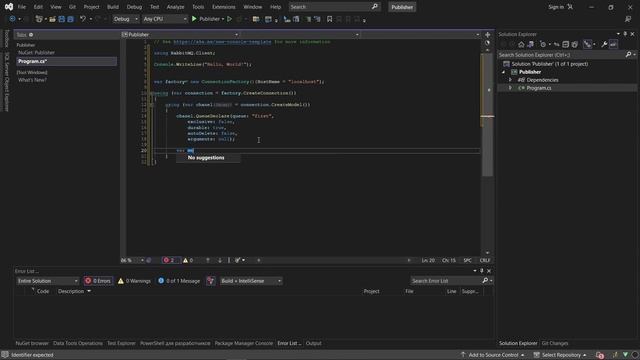The width and height of the screenshot is (640, 360).
Task: Toggle the 0 Errors filter button
Action: coord(98,281)
